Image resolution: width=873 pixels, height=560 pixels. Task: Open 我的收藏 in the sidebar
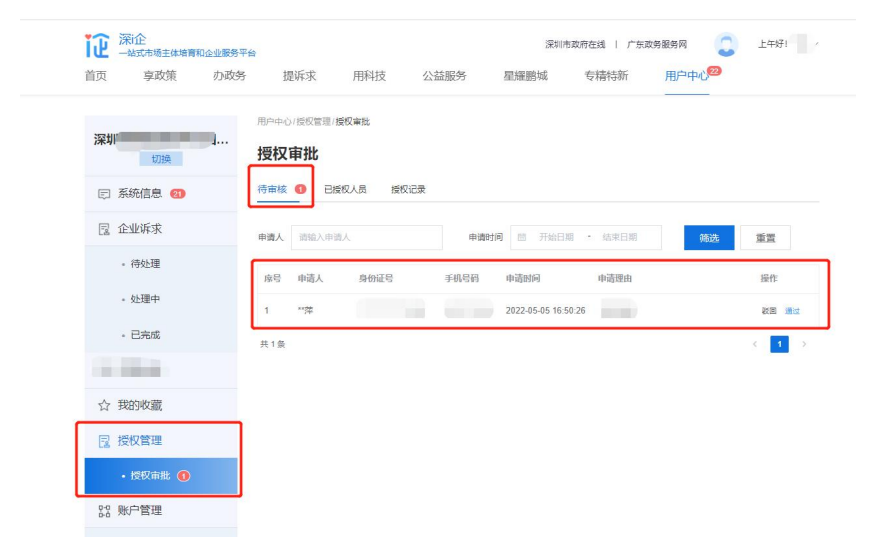click(161, 405)
